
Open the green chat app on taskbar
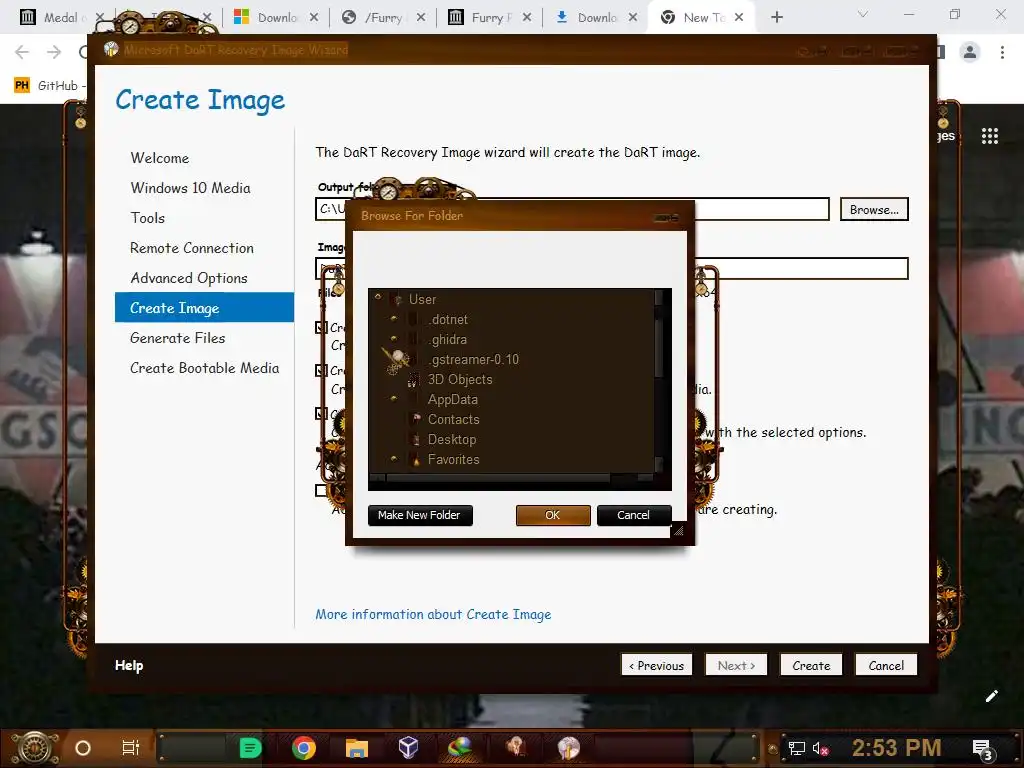[250, 748]
